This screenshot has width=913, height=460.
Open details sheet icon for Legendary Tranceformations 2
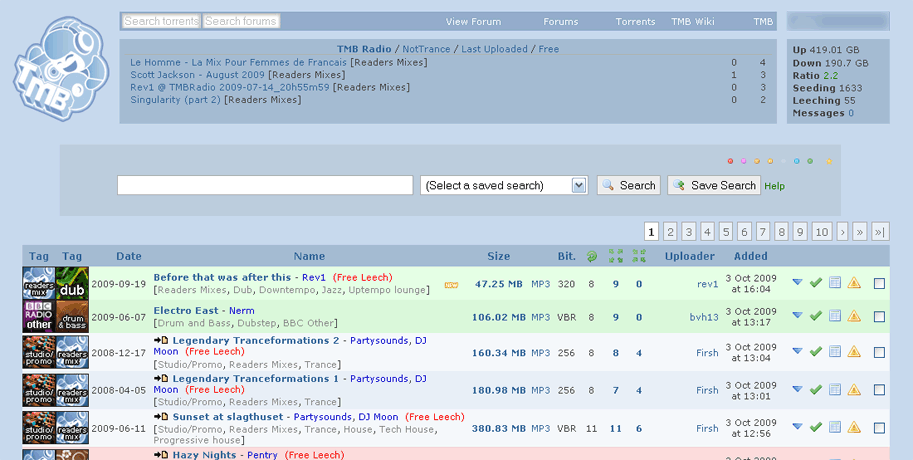coord(835,352)
